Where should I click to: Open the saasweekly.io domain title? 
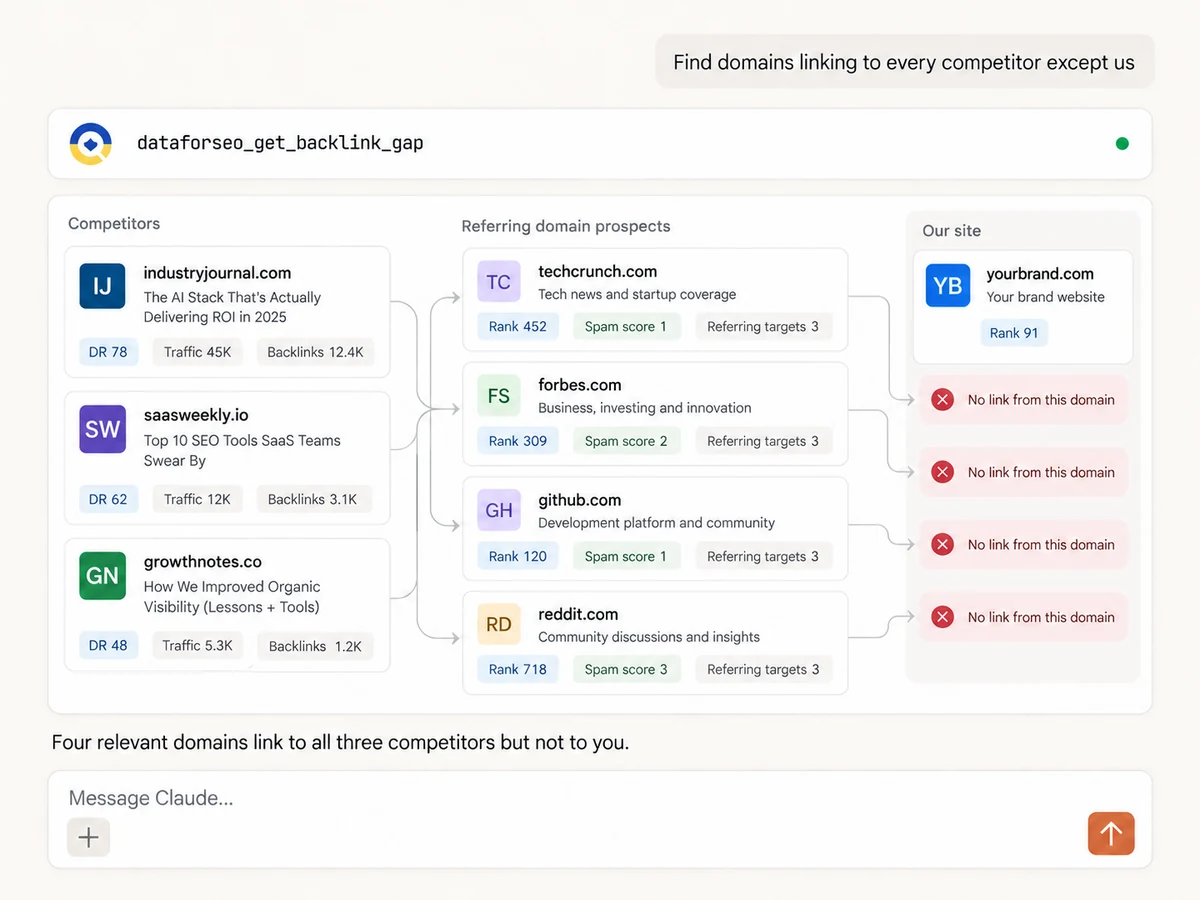196,415
